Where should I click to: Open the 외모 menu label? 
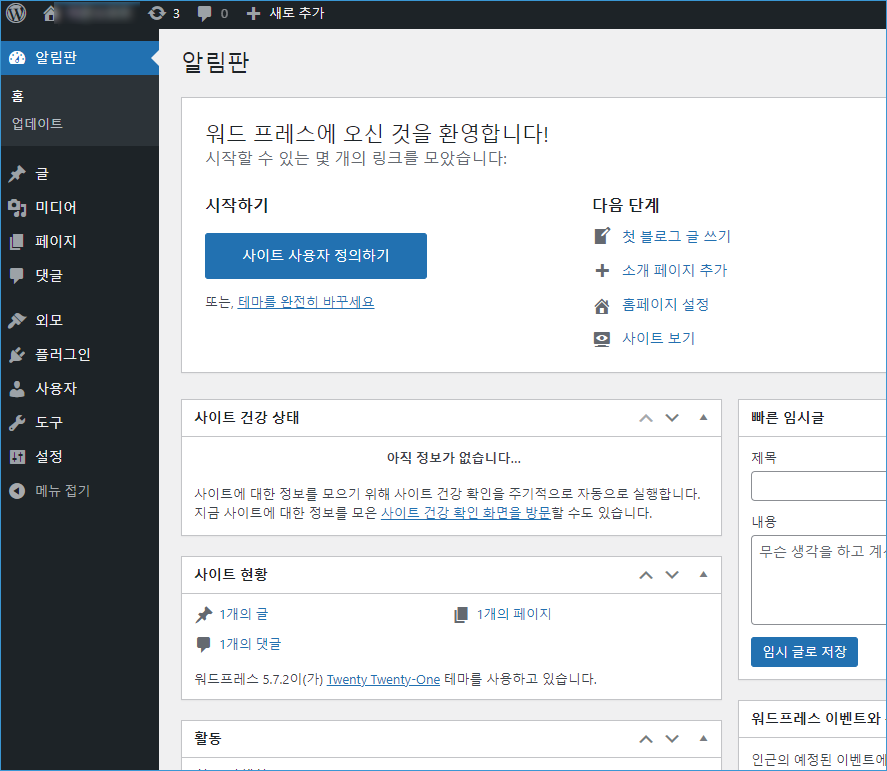tap(49, 320)
